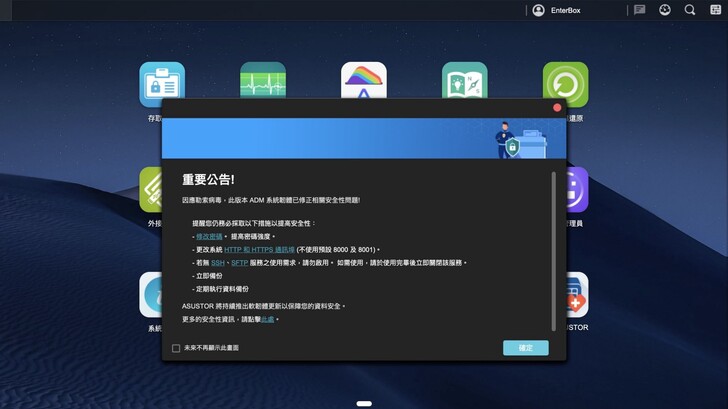The height and width of the screenshot is (409, 728).
Task: Open the Access Control app icon
Action: coord(161,83)
